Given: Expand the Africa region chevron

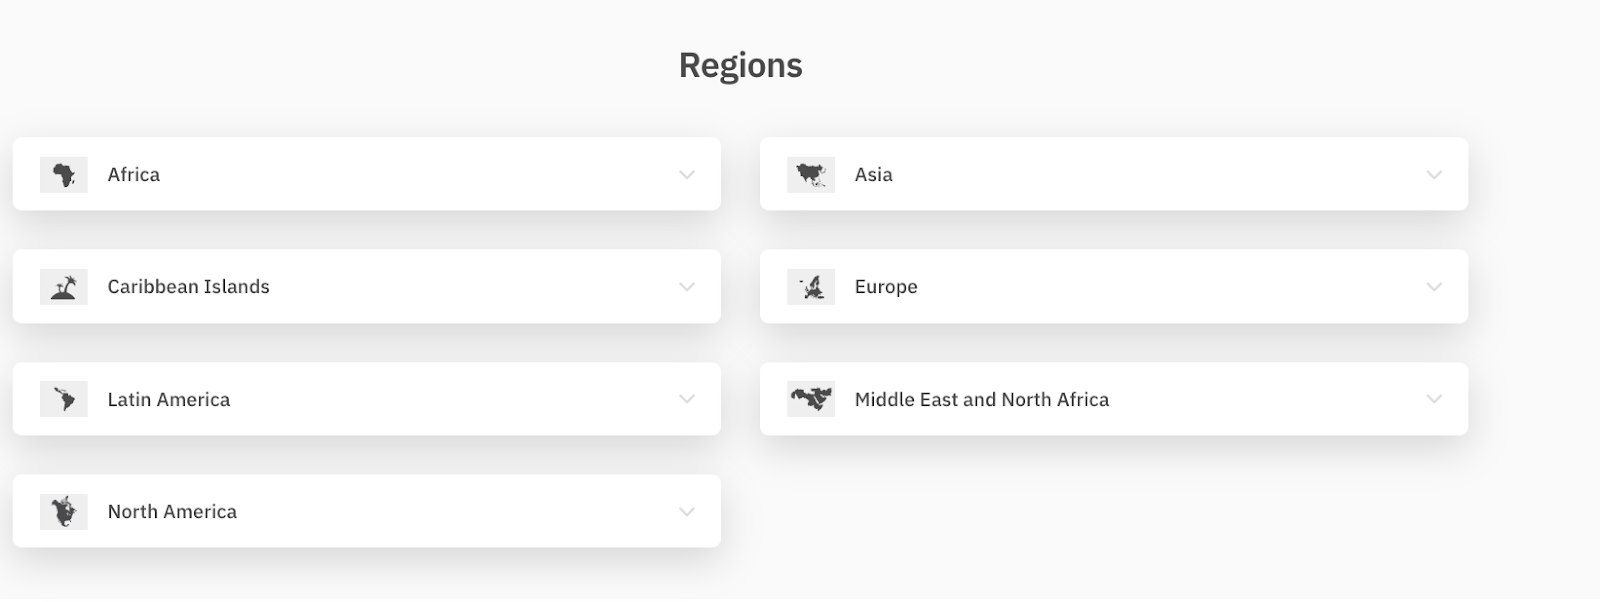Looking at the screenshot, I should pyautogui.click(x=687, y=175).
